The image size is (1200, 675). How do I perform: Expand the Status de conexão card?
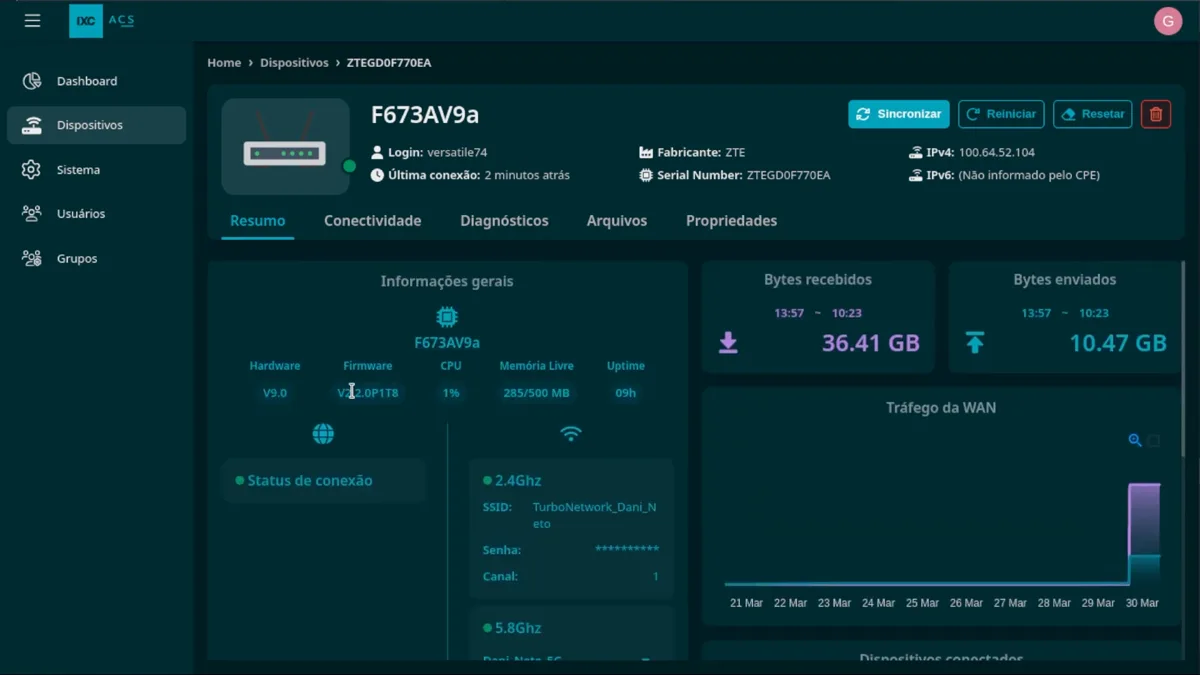point(323,481)
